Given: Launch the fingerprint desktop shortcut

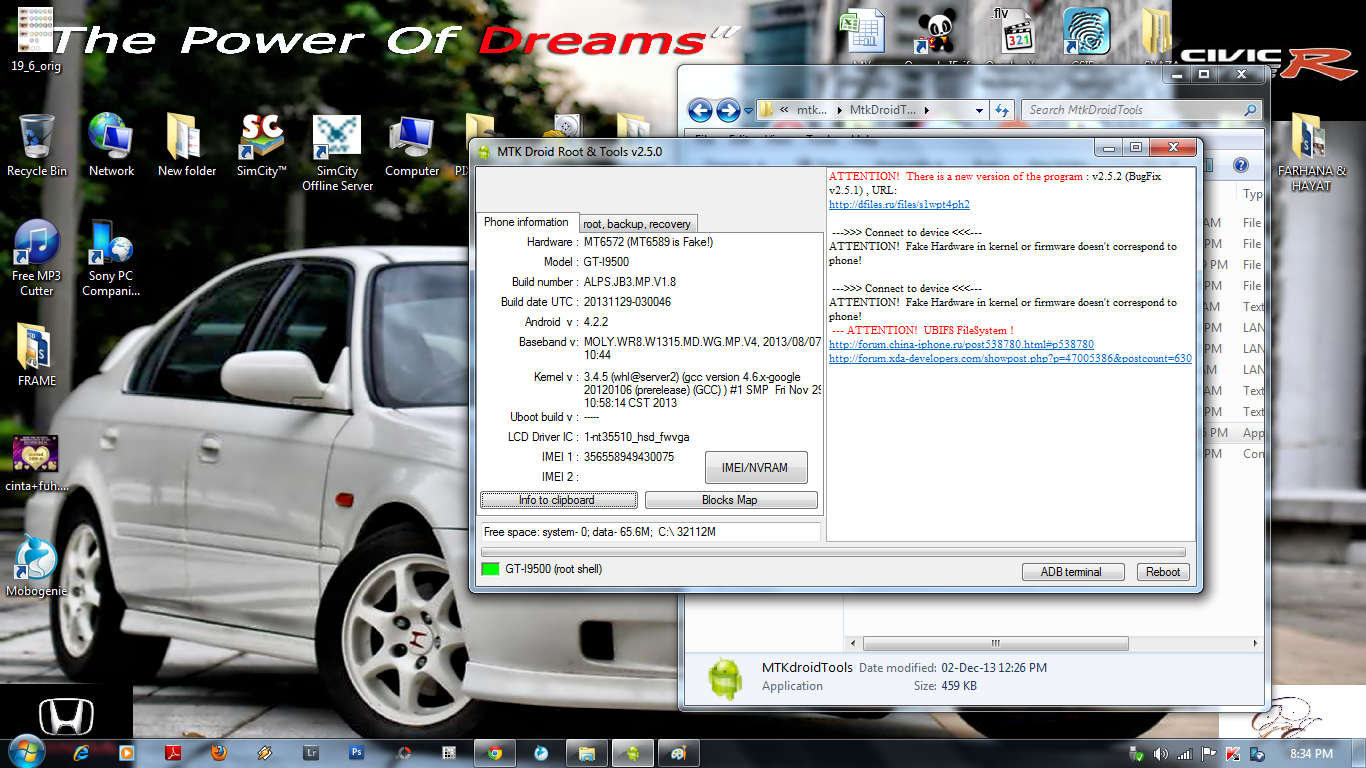Looking at the screenshot, I should pos(1086,31).
